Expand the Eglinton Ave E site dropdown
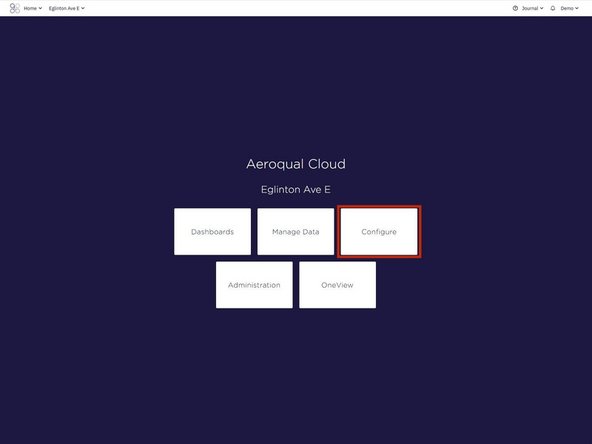Screen dimensions: 592x444 (67, 8)
